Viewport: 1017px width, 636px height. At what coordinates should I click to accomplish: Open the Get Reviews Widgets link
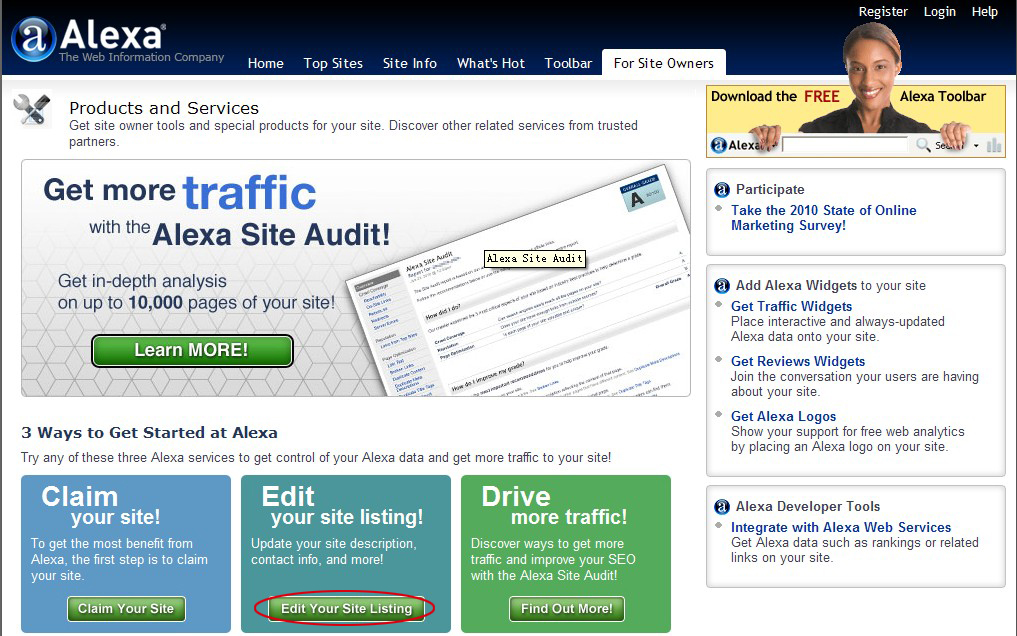(798, 361)
